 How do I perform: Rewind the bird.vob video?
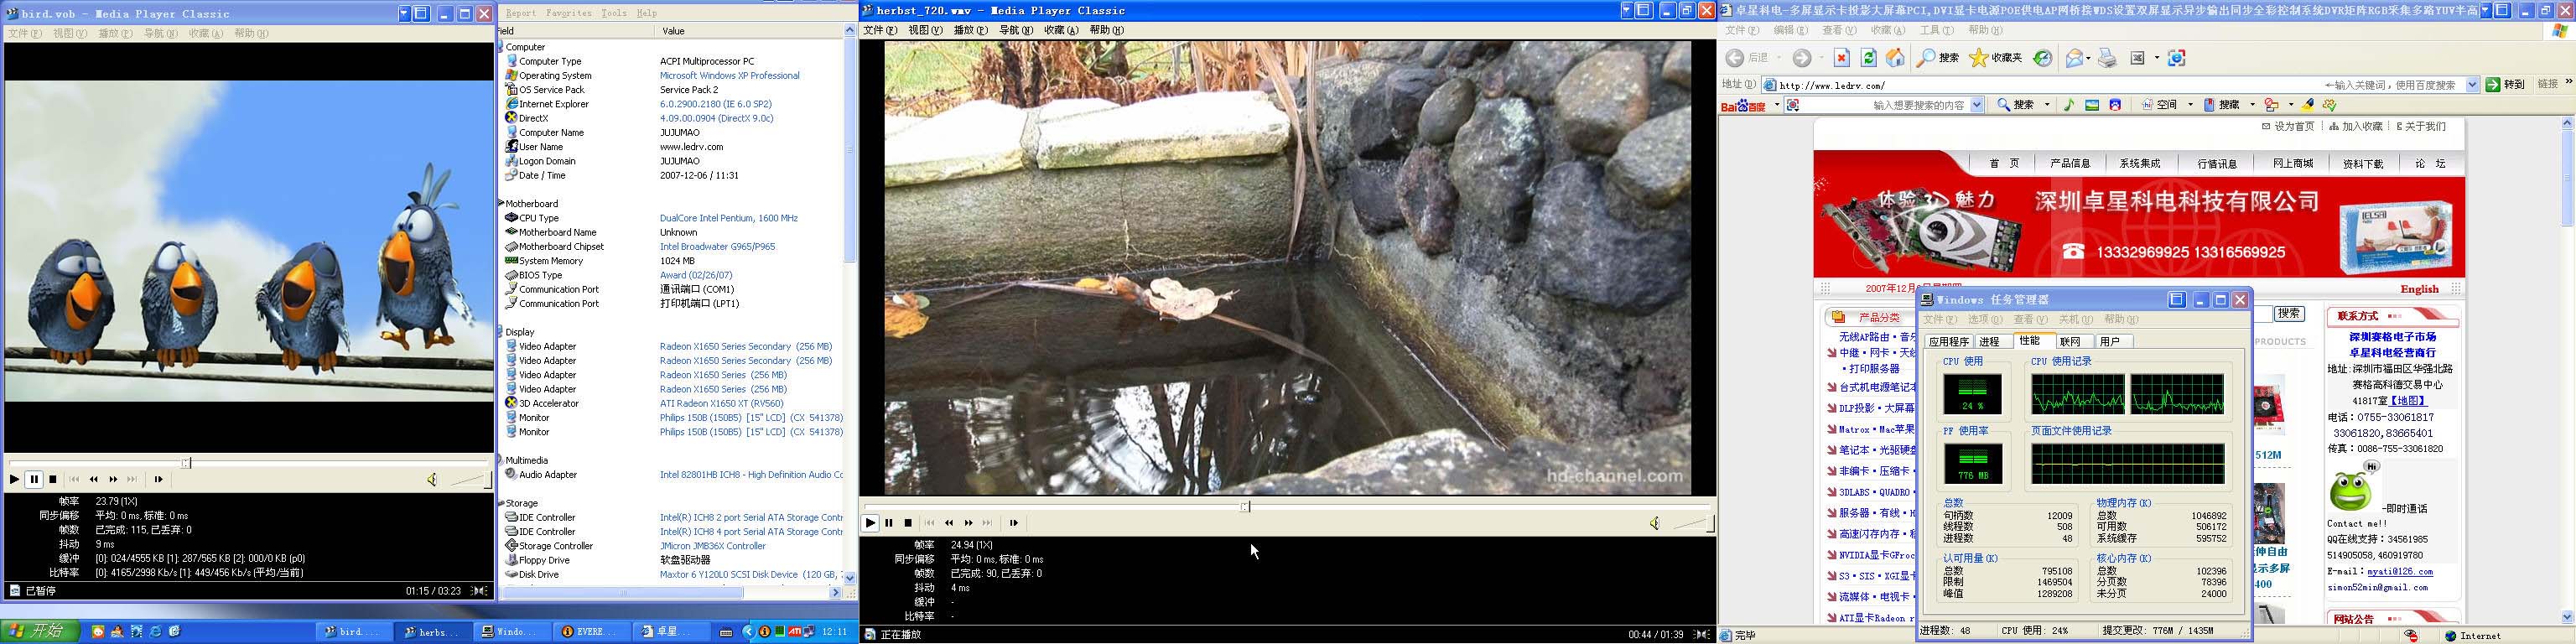pos(94,480)
